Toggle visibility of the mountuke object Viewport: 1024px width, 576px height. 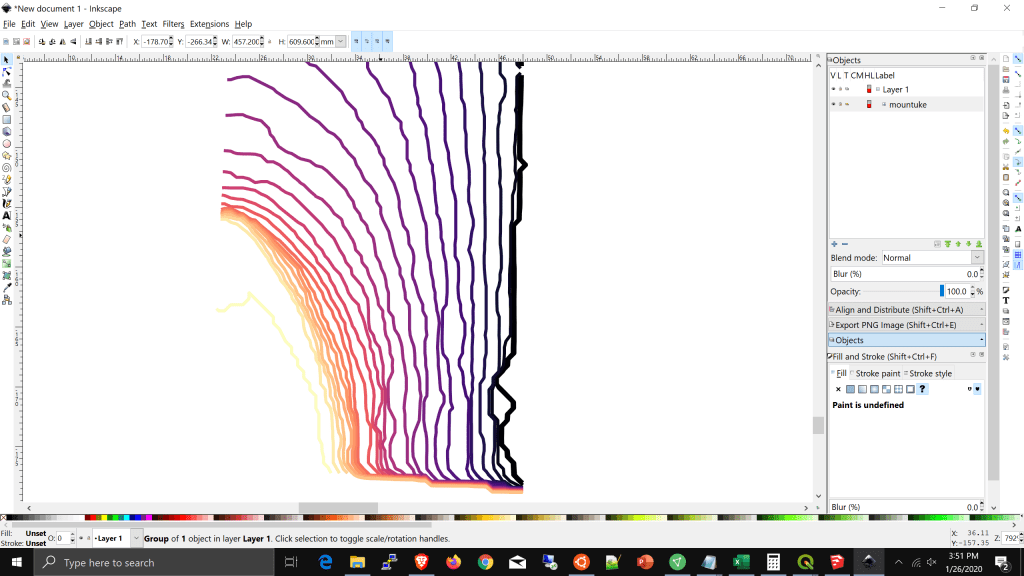click(833, 104)
